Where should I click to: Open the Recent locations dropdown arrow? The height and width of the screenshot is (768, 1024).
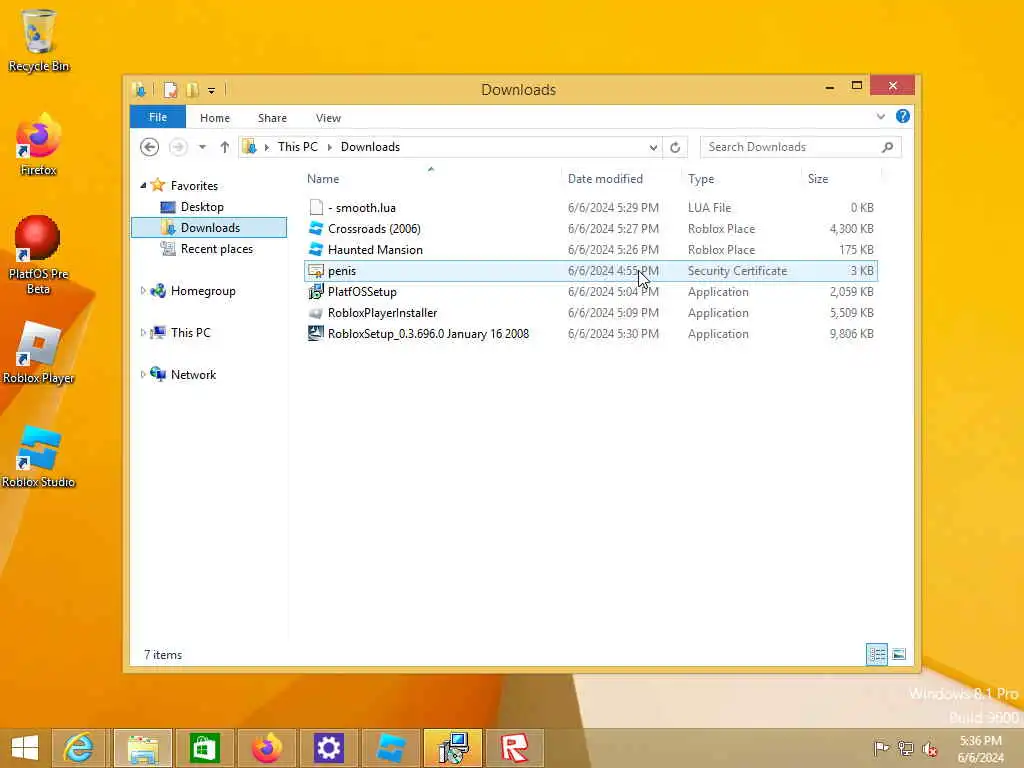(x=202, y=147)
